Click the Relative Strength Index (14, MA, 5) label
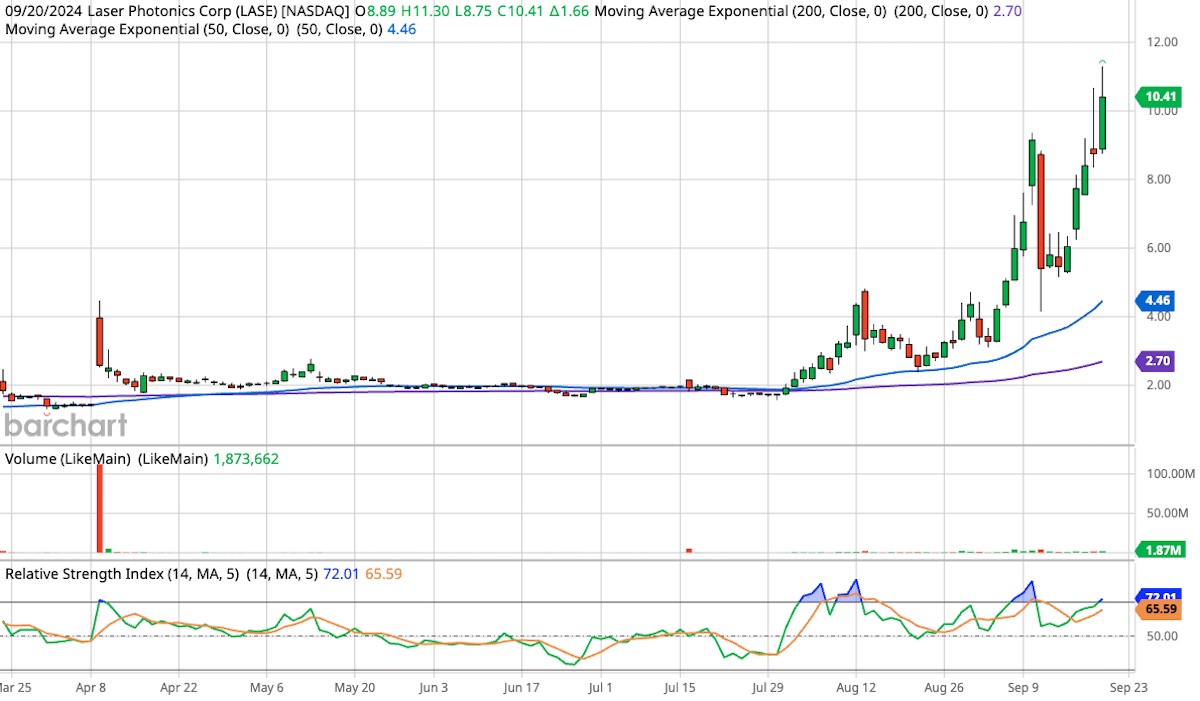Viewport: 1200px width, 701px height. [x=120, y=574]
